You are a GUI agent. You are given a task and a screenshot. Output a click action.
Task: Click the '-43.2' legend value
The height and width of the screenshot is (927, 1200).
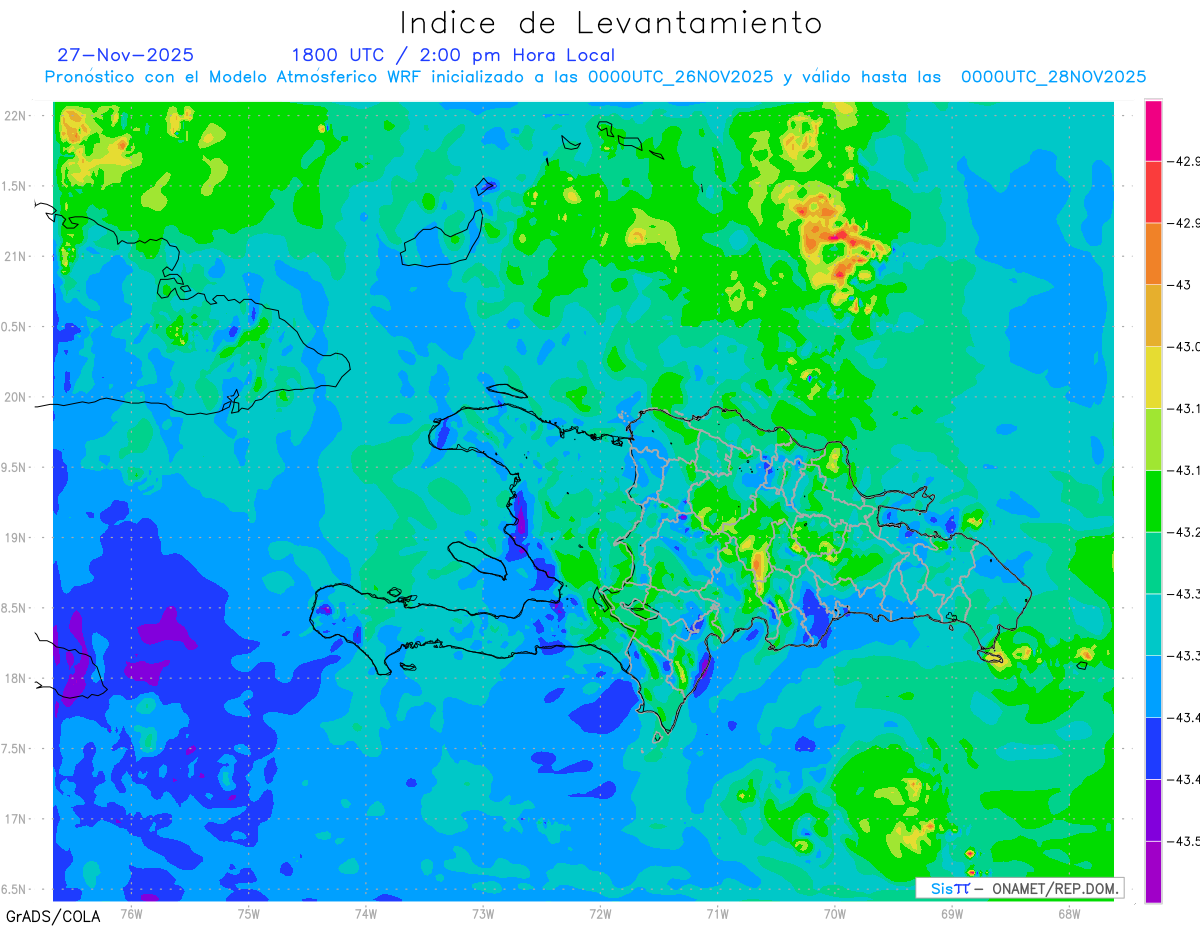tap(1186, 532)
